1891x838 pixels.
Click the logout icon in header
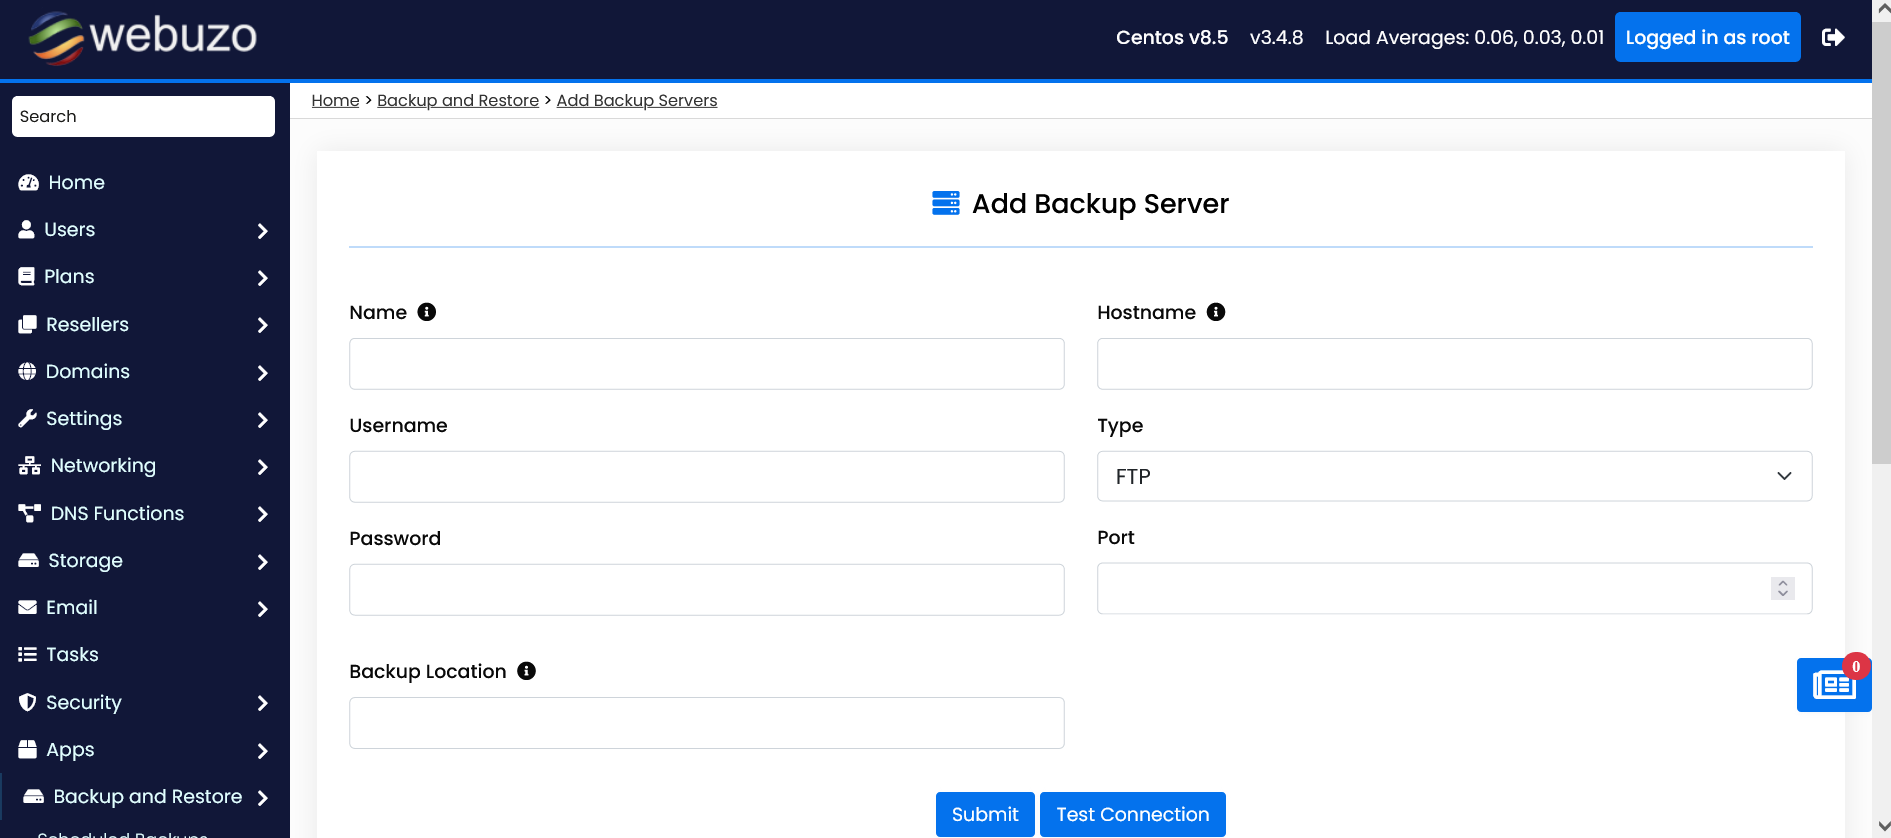[1832, 37]
